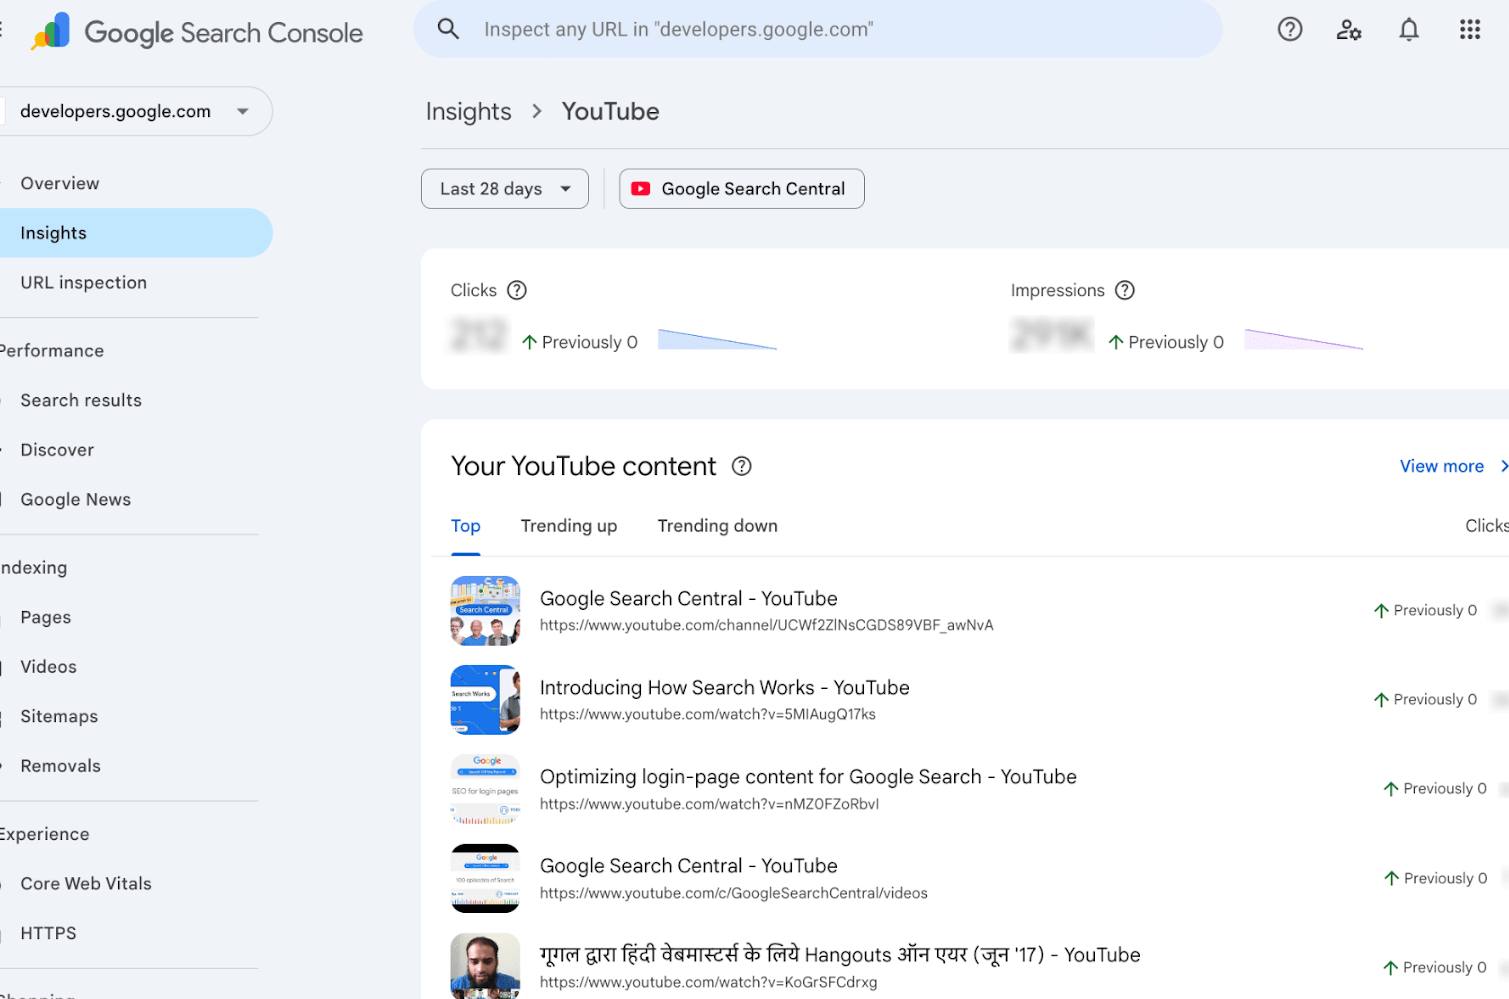The height and width of the screenshot is (999, 1509).
Task: Open the Optimizing login-page content video entry
Action: pyautogui.click(x=807, y=777)
